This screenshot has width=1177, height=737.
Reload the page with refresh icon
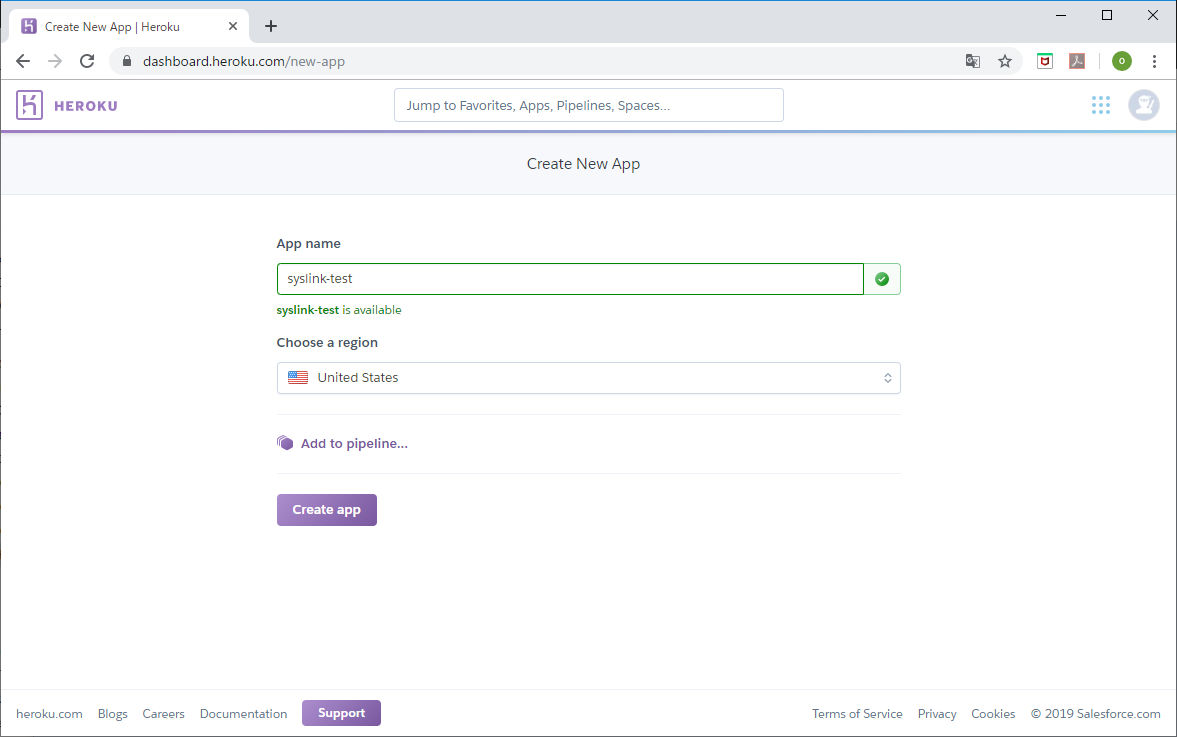87,62
